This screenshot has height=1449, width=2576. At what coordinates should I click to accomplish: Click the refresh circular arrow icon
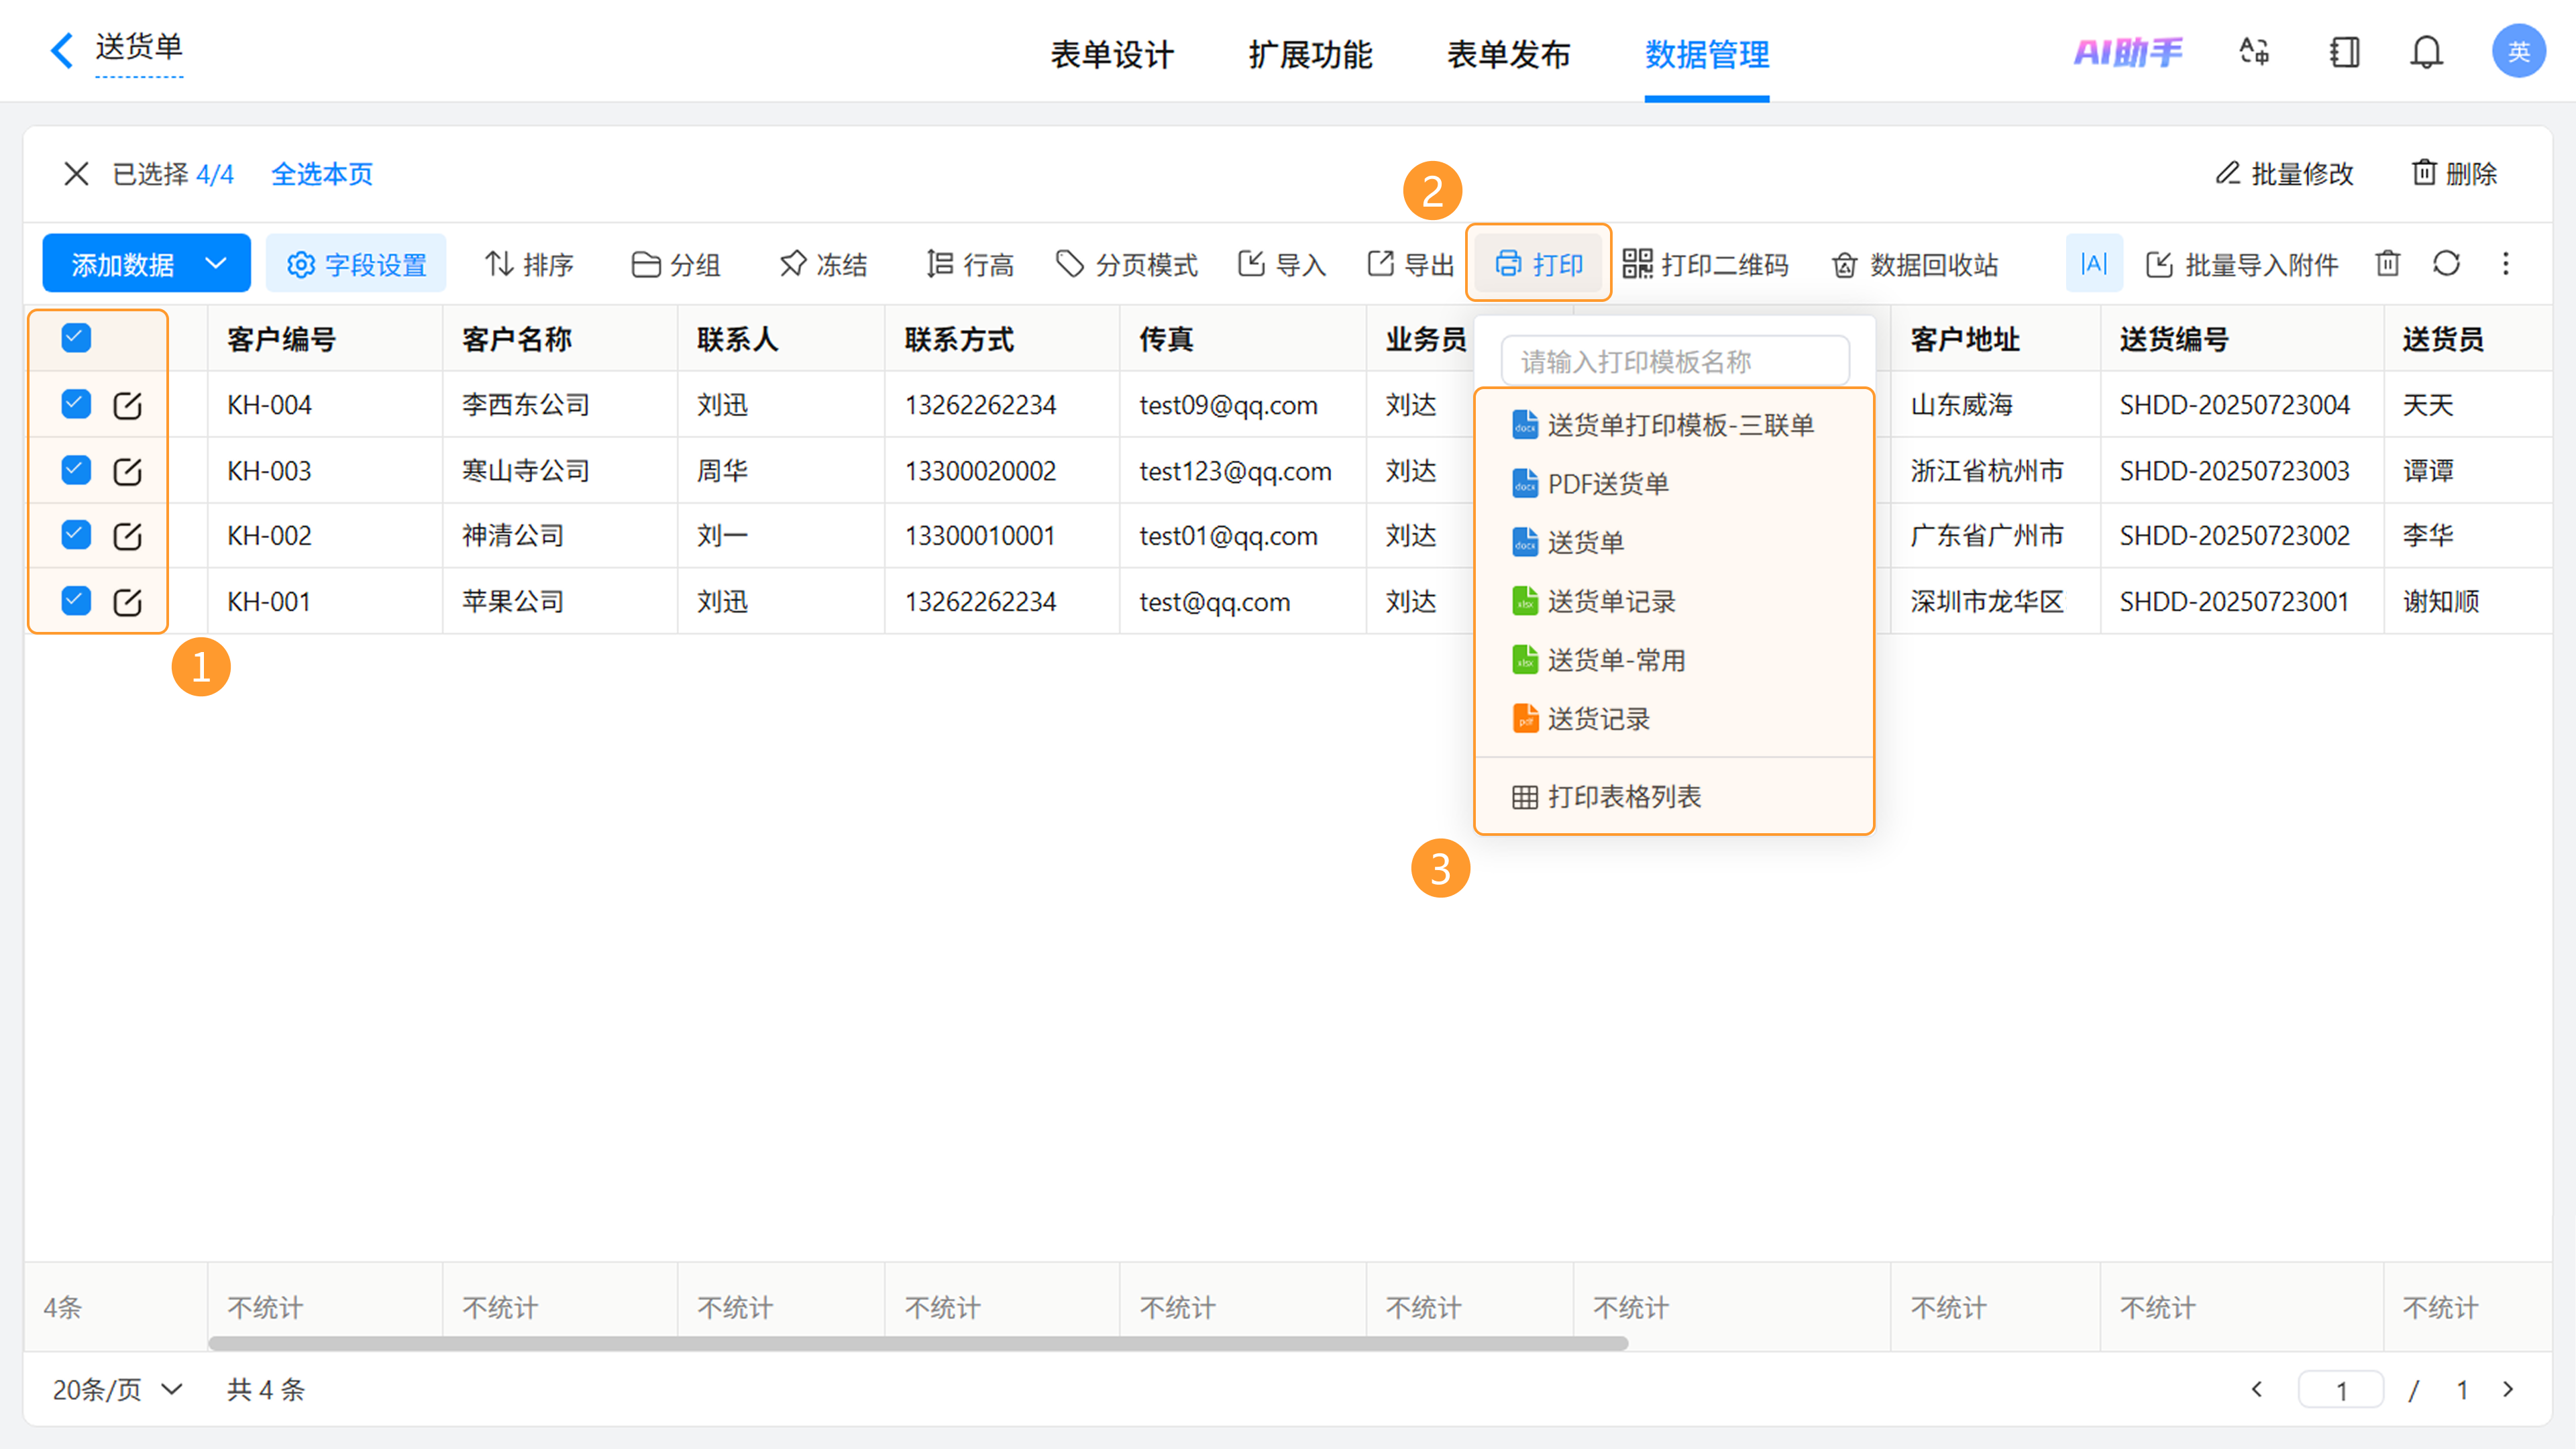[2446, 263]
